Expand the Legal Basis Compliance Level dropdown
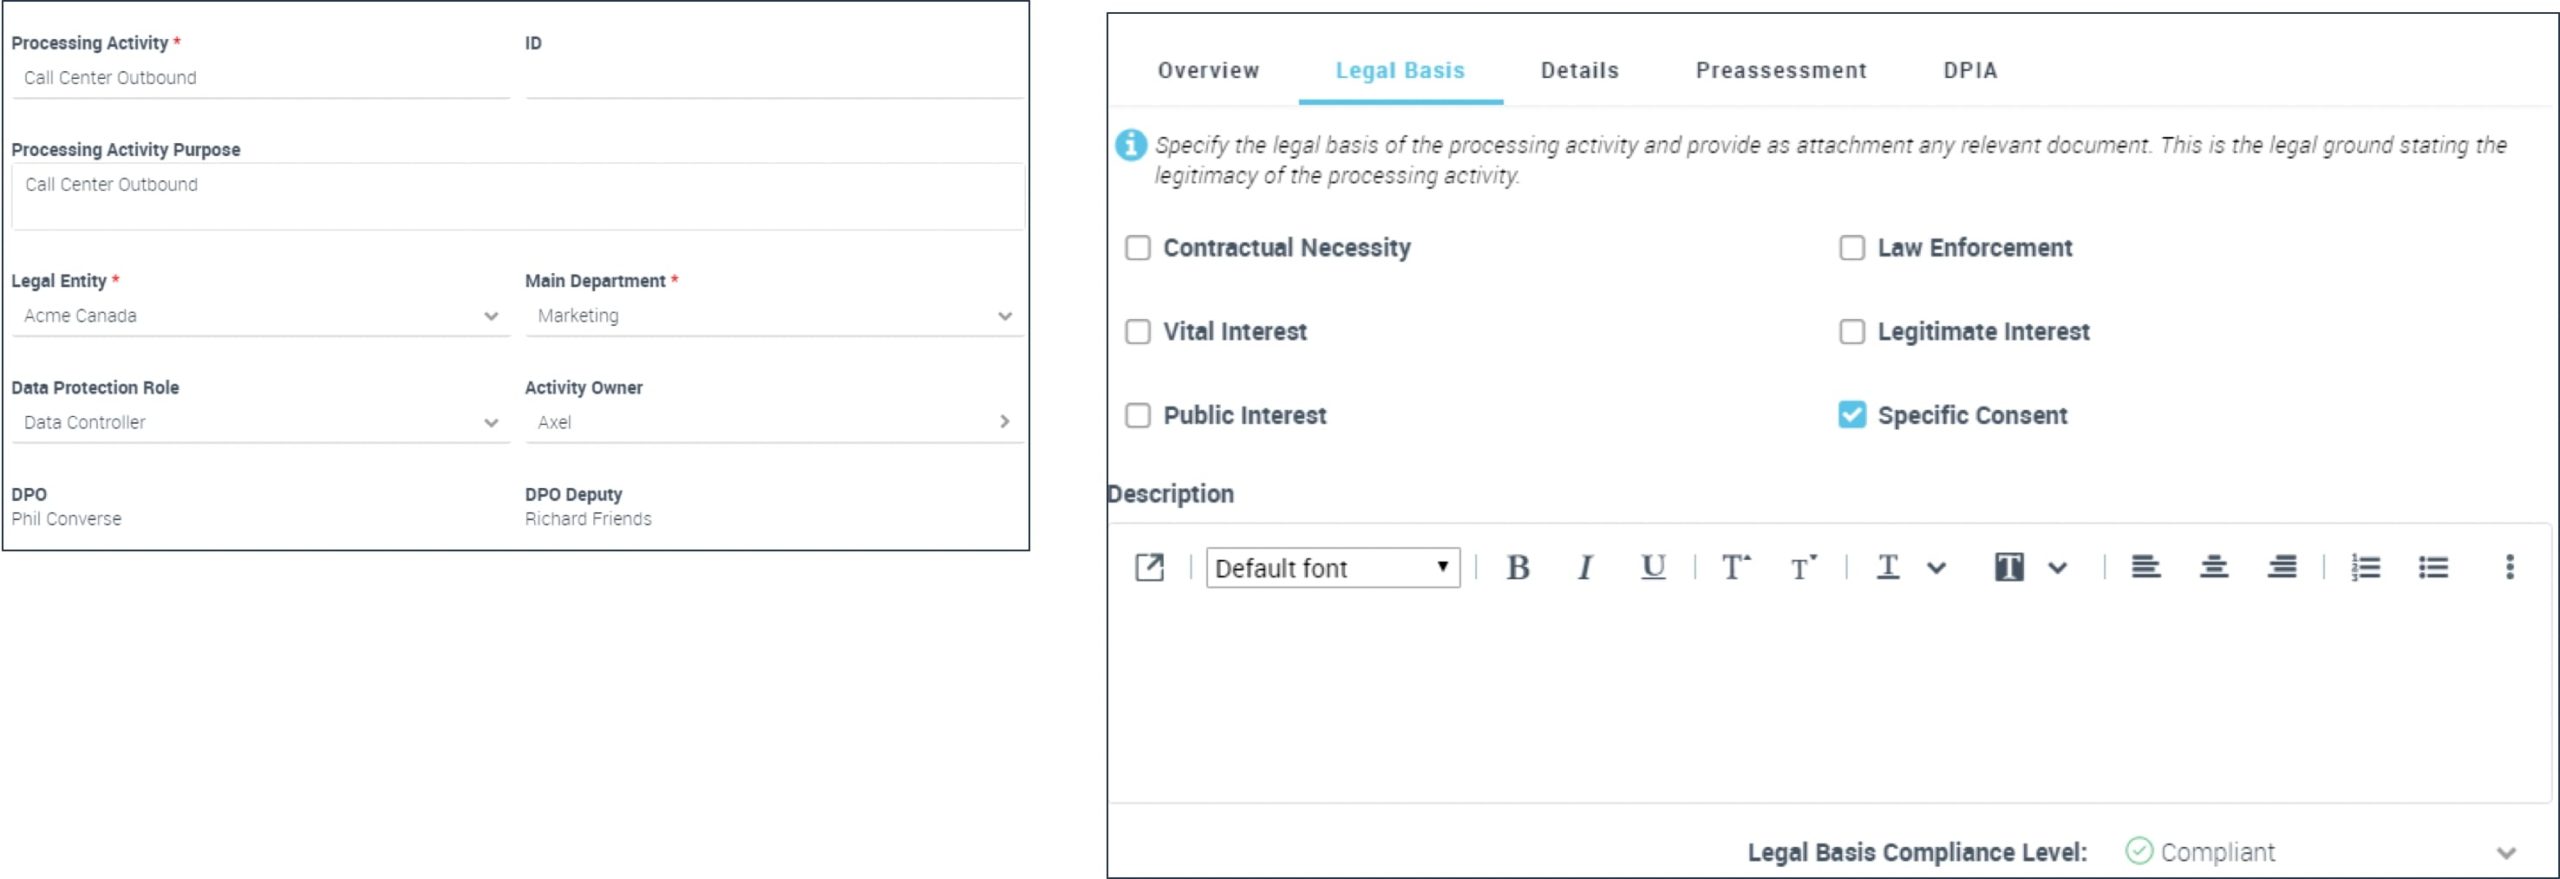2560x879 pixels. pyautogui.click(x=2505, y=853)
